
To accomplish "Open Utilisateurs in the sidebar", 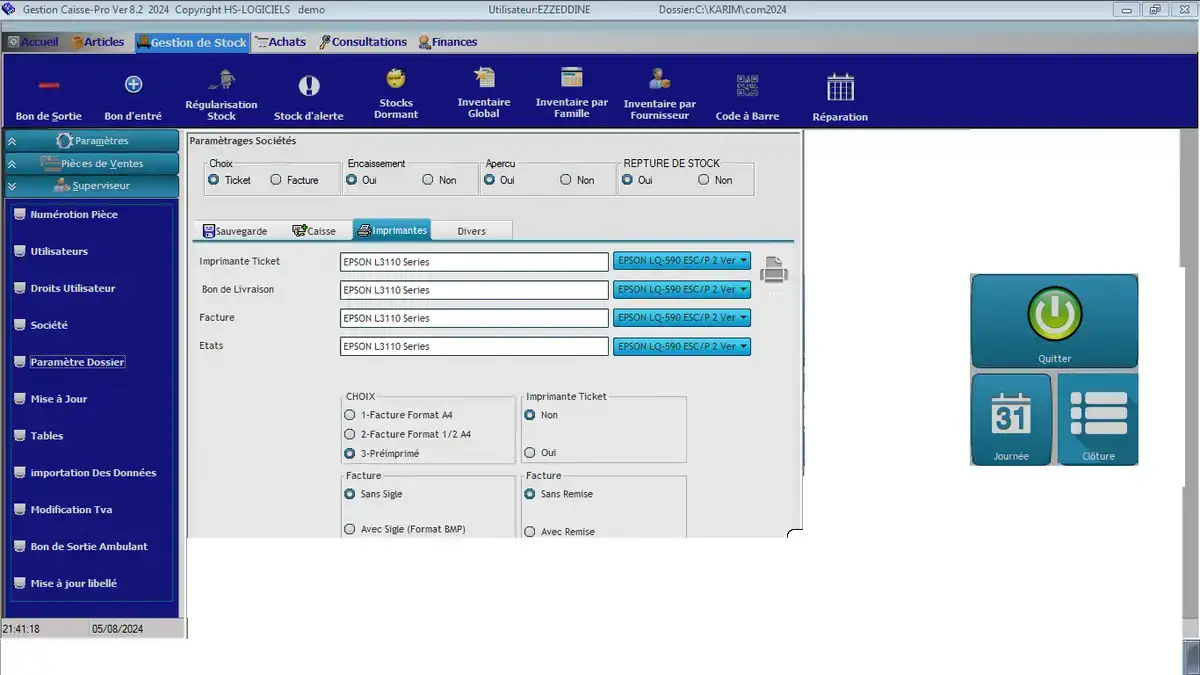I will (59, 252).
